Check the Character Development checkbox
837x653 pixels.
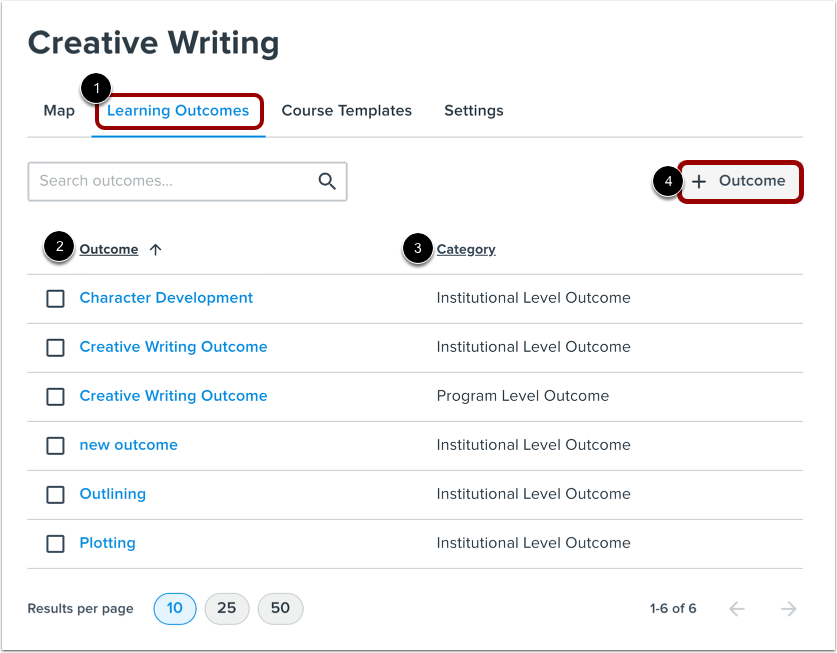coord(55,298)
